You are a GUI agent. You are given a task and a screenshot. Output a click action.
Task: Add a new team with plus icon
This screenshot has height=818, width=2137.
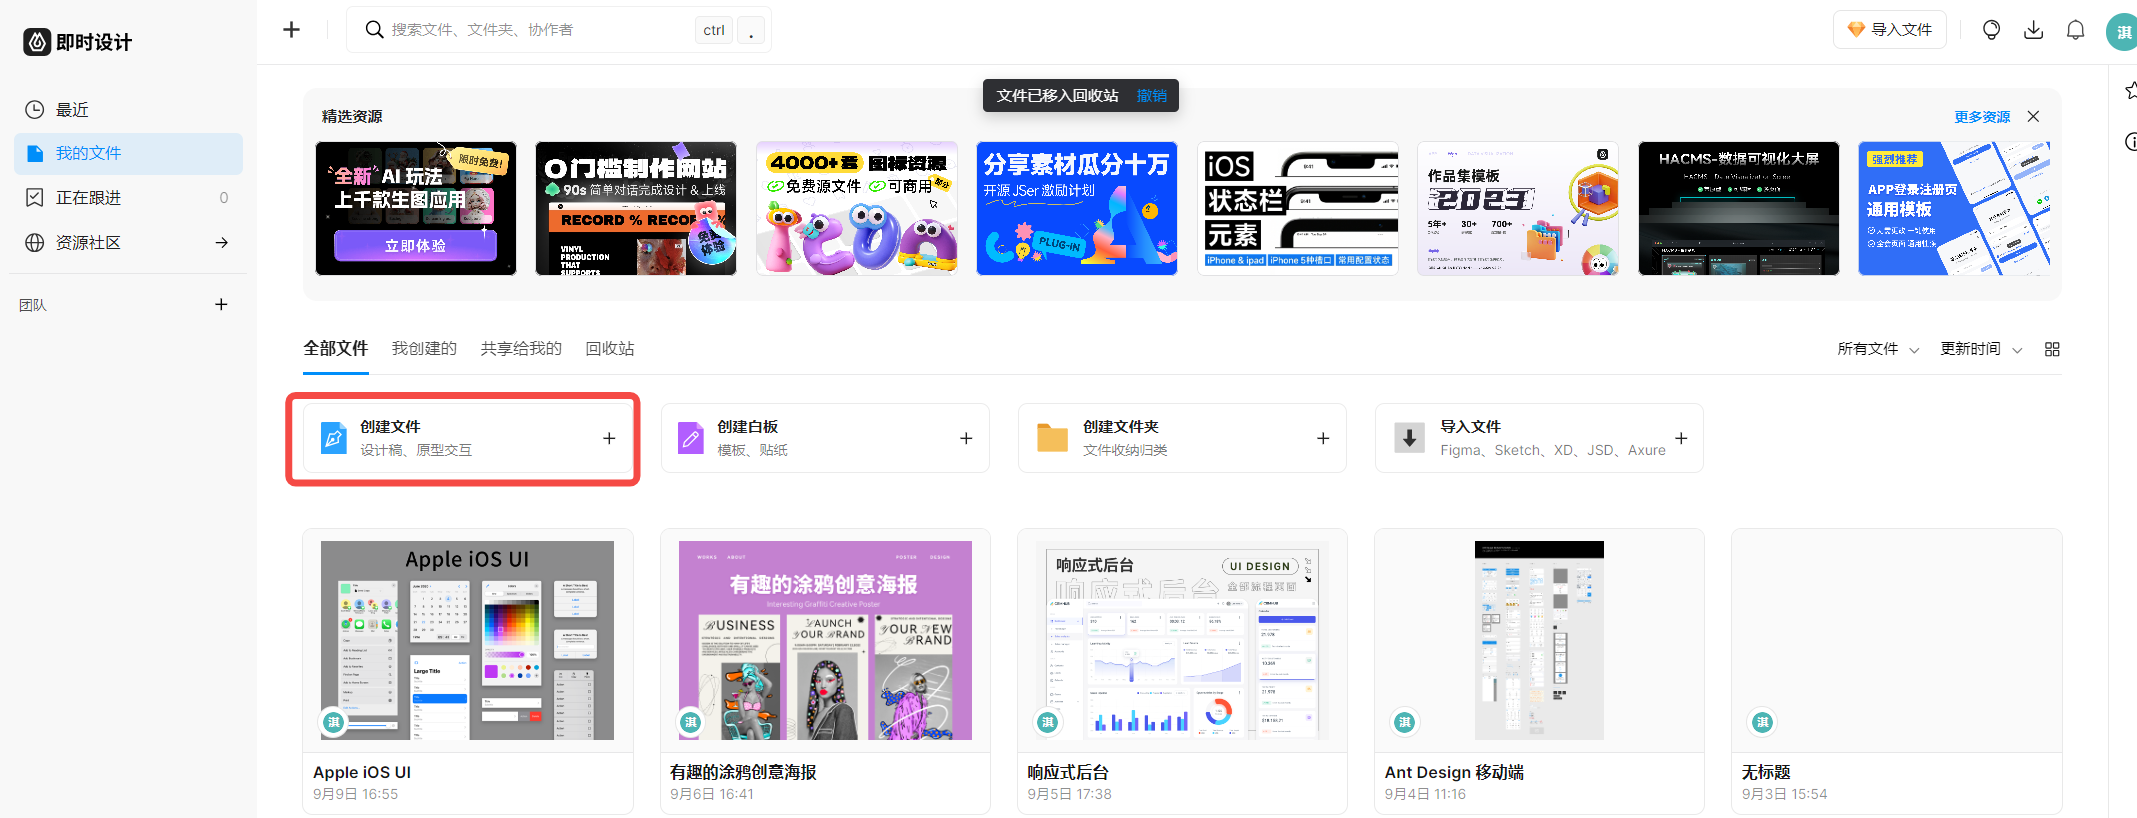click(222, 304)
